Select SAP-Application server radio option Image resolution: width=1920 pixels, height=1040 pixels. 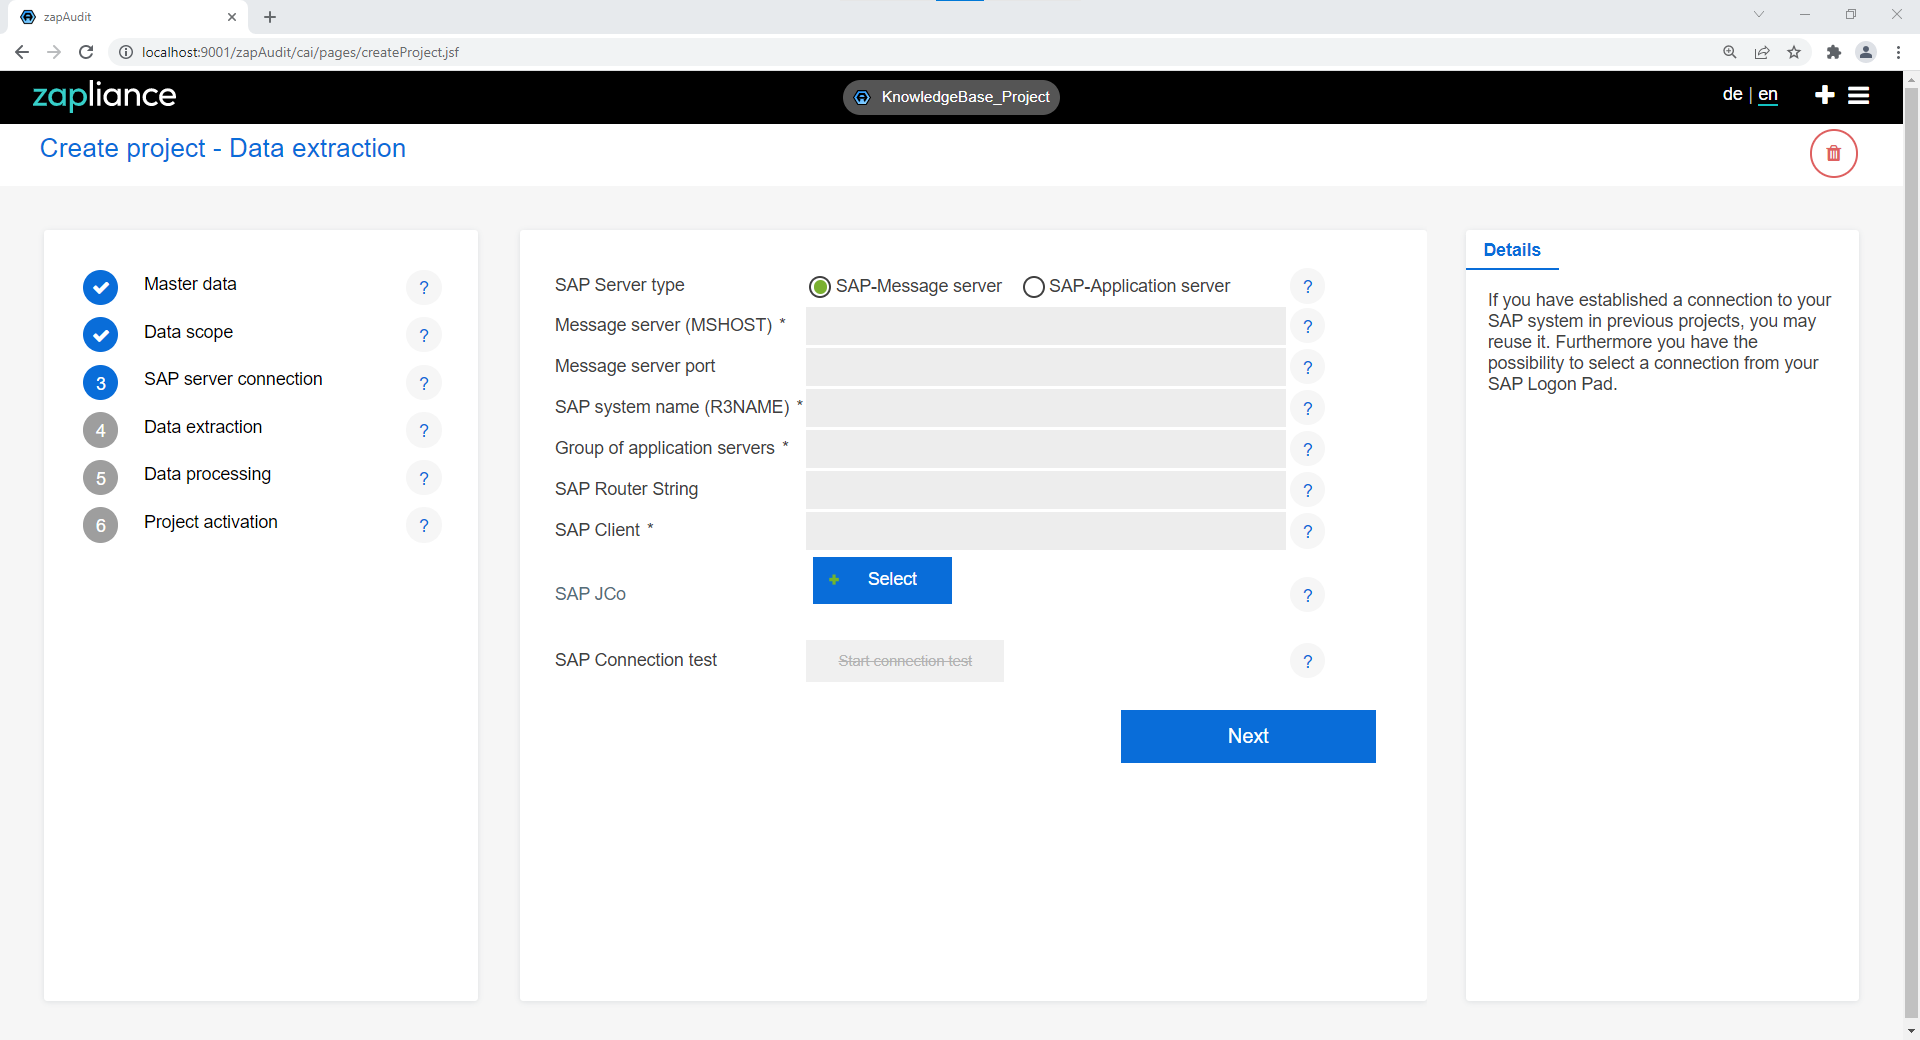tap(1034, 287)
